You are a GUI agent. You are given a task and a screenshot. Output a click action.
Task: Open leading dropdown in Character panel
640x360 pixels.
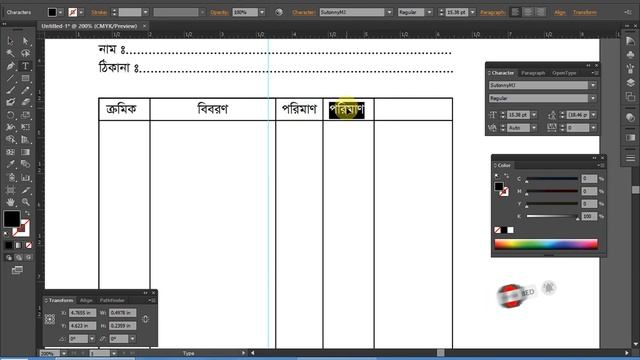coord(593,115)
